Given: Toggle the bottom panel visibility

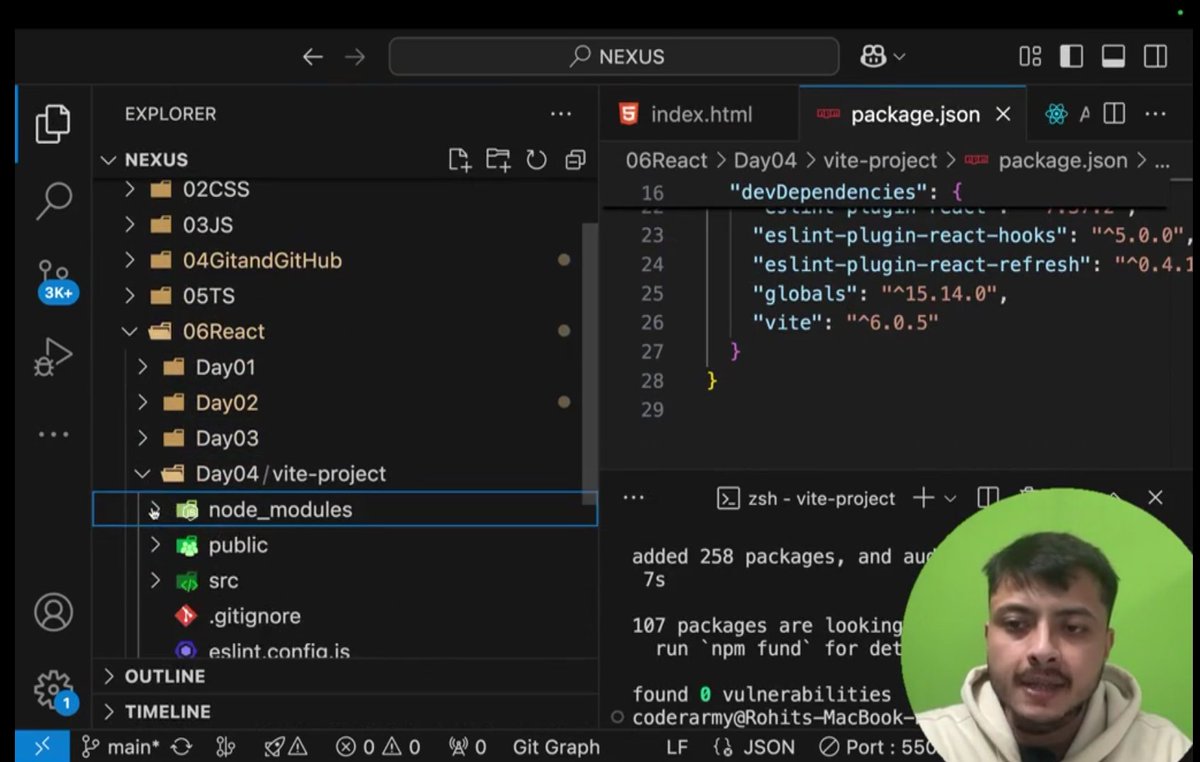Looking at the screenshot, I should point(1113,57).
